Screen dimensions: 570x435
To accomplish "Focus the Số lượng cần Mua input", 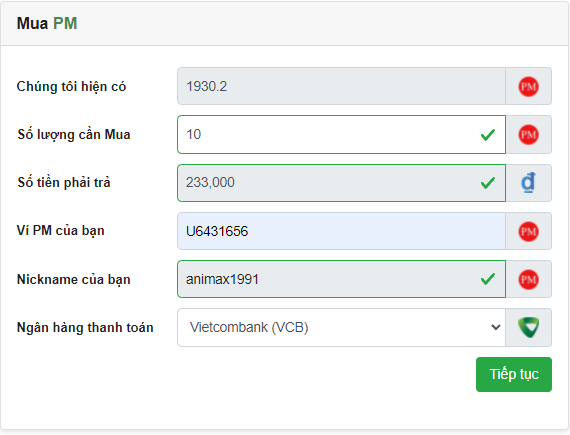I will 341,134.
